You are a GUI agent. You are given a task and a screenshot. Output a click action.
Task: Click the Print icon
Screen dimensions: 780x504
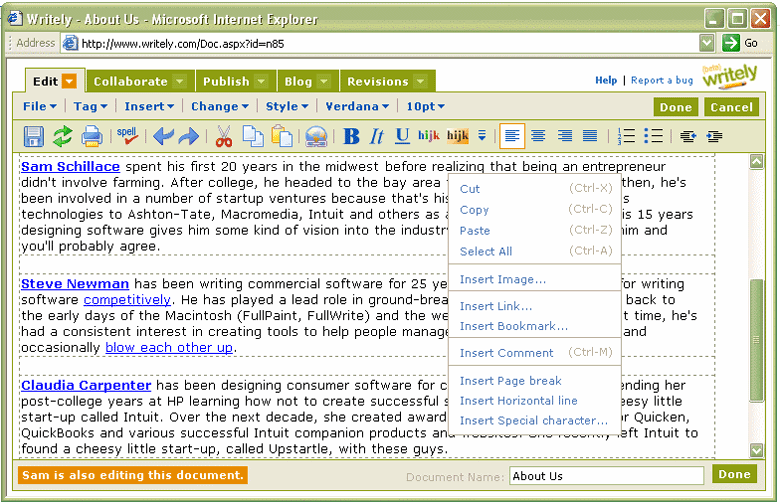coord(92,136)
